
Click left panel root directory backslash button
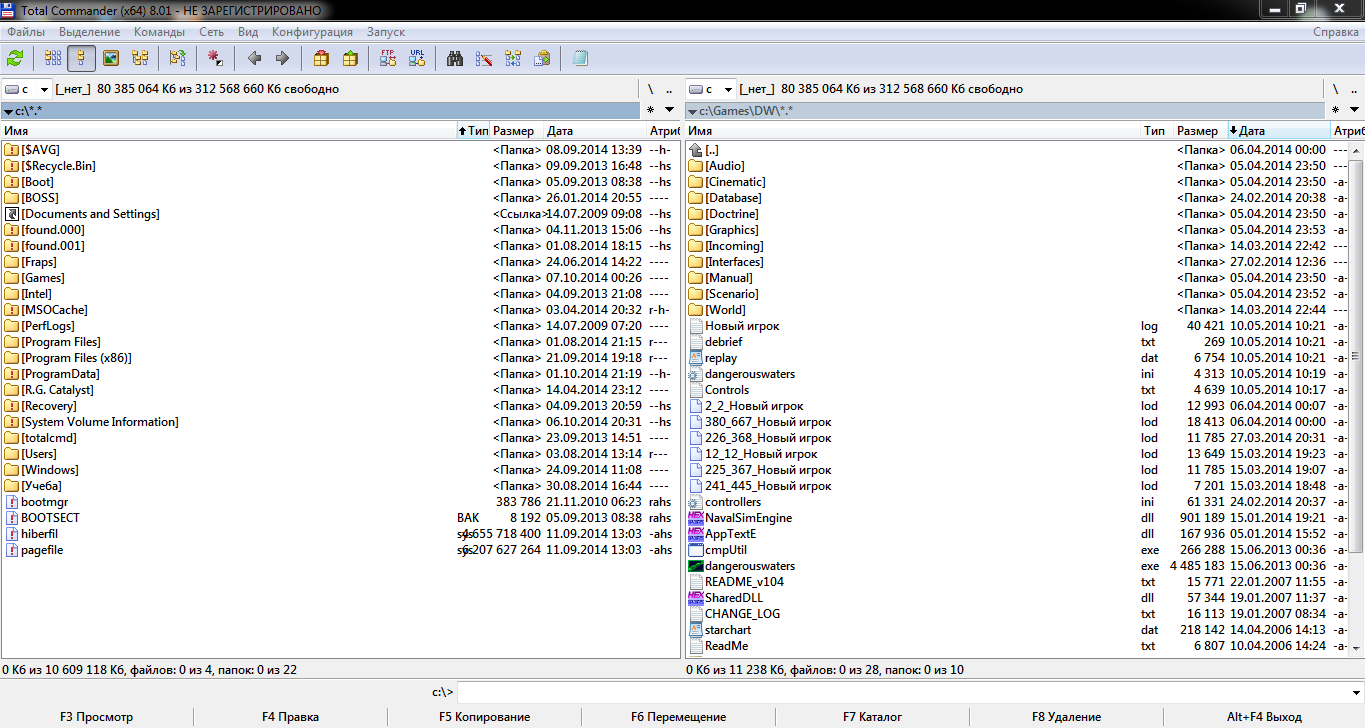point(650,89)
